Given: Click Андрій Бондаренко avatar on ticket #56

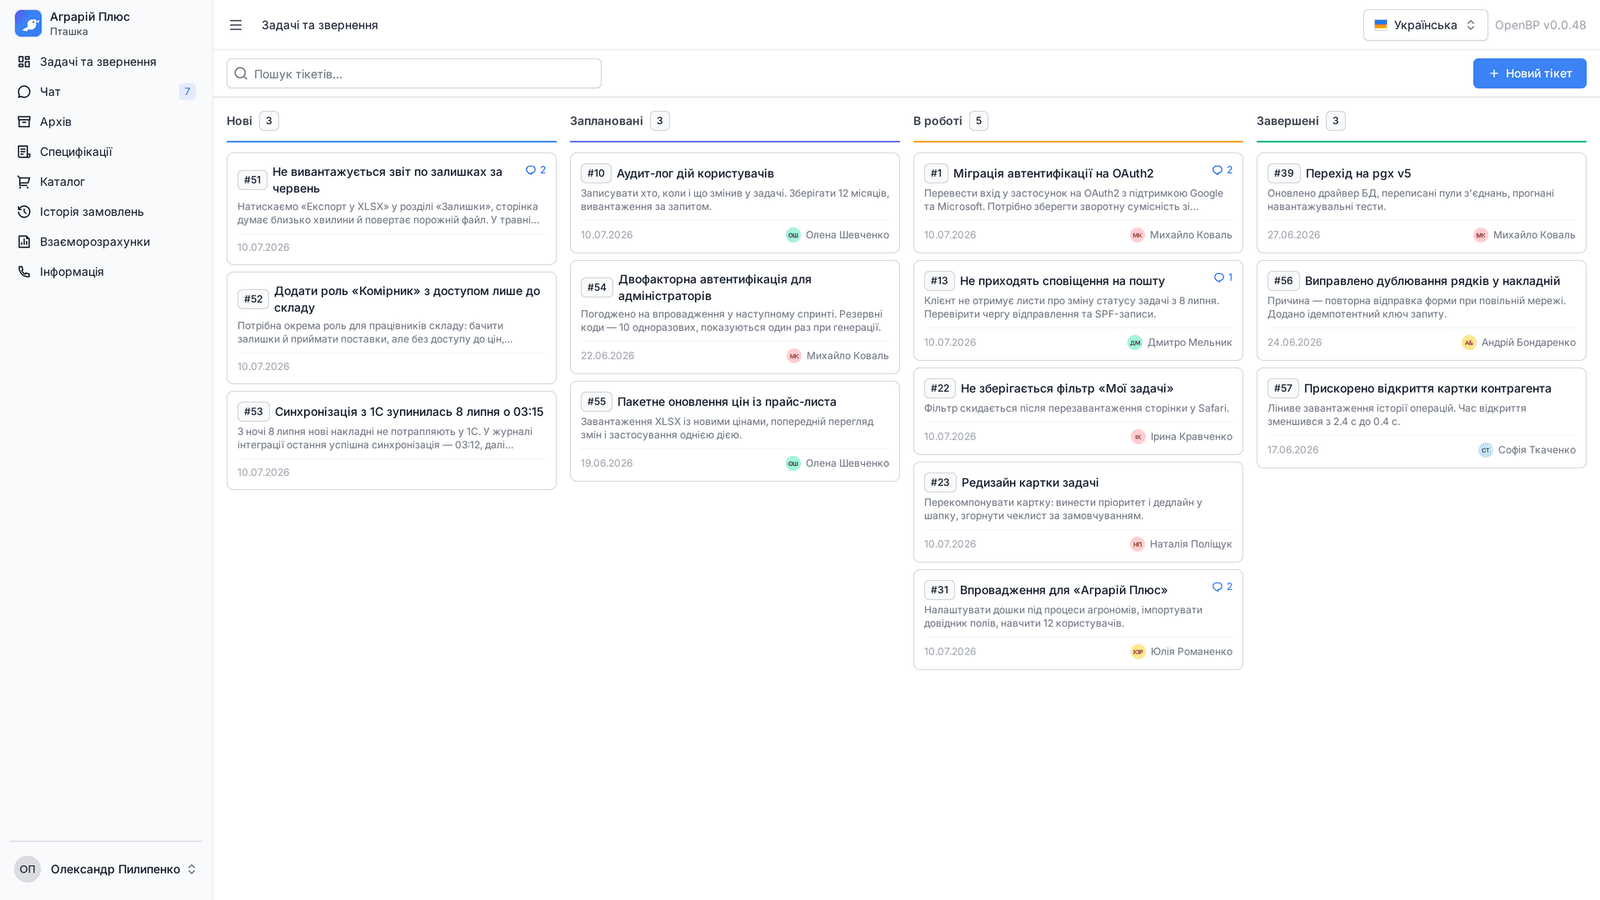Looking at the screenshot, I should (1469, 343).
